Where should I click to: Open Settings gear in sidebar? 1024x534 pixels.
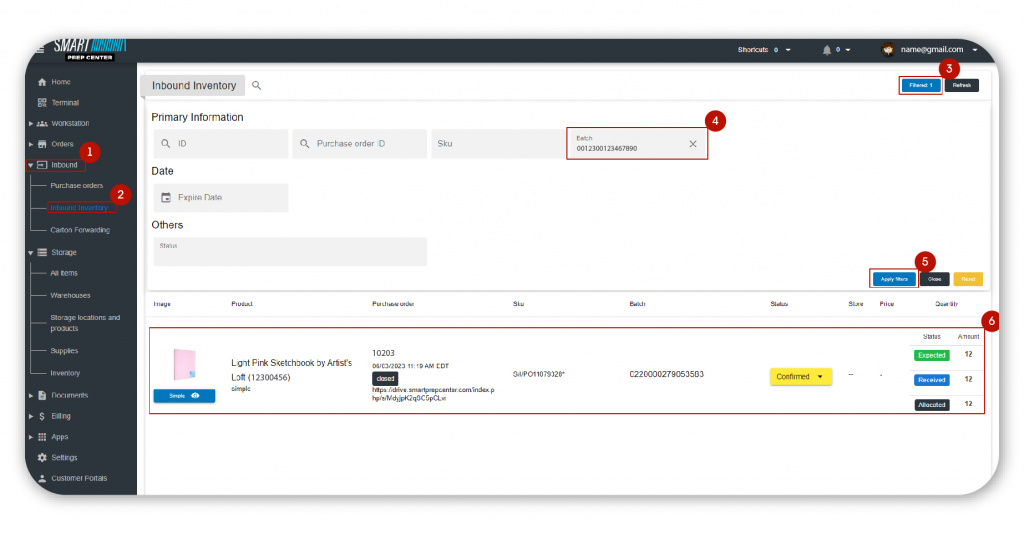(x=42, y=458)
